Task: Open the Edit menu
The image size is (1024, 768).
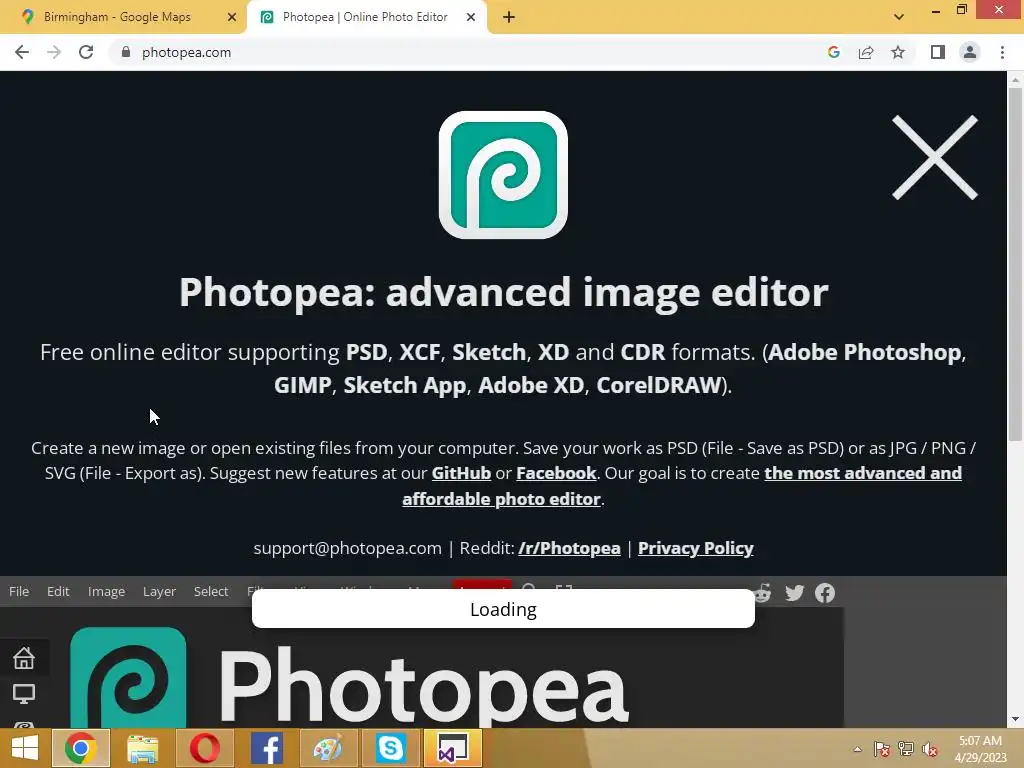Action: click(58, 591)
